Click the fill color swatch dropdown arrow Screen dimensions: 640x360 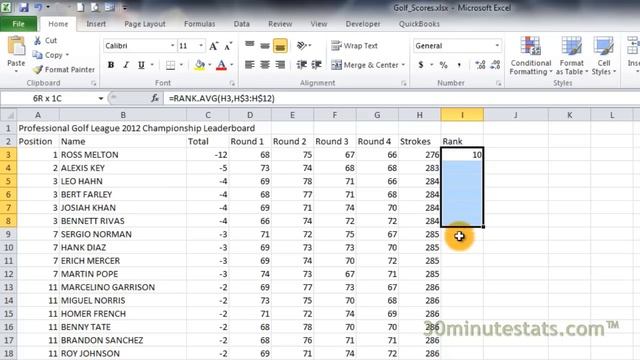[210, 65]
